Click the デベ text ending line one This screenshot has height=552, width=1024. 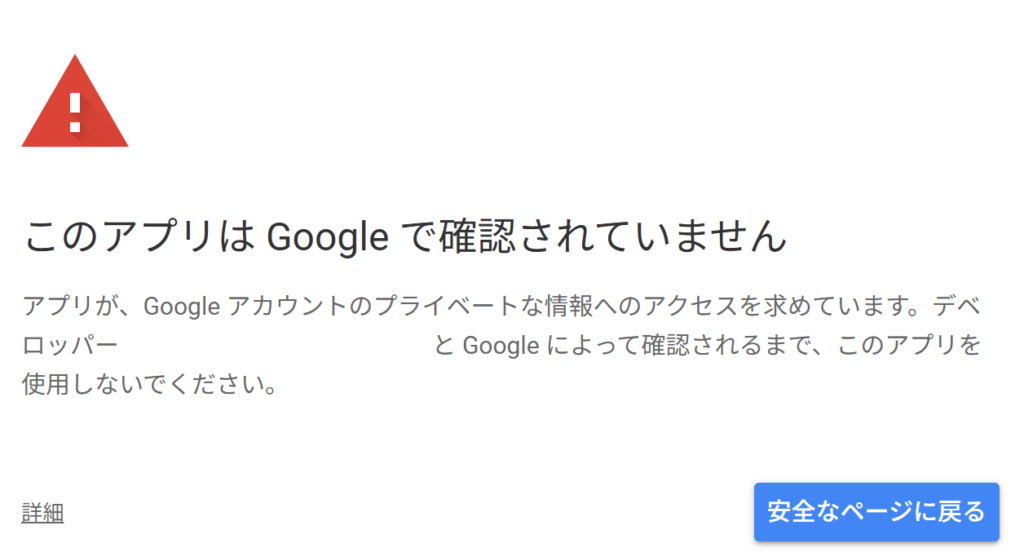point(956,305)
